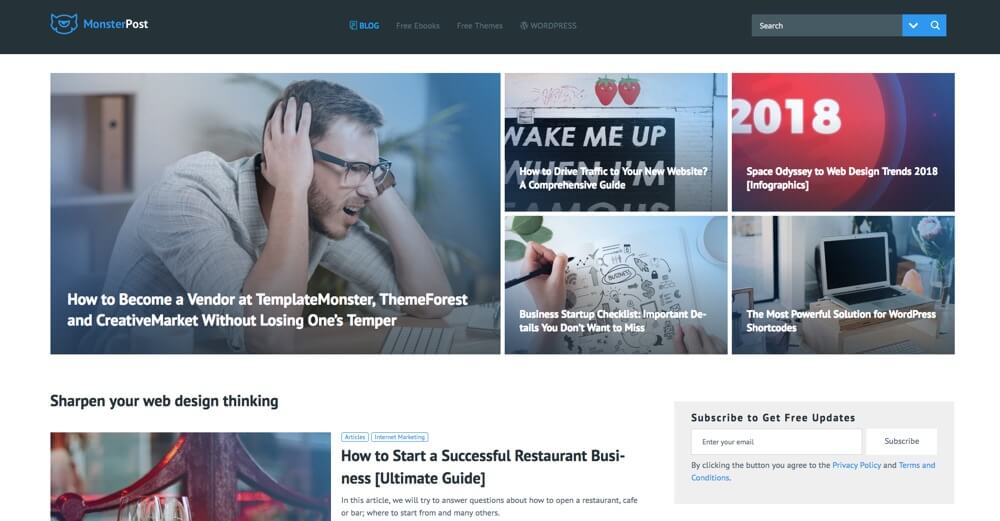This screenshot has width=1000, height=521.
Task: Click the 'Sharpen your web design thinking' heading
Action: tap(165, 401)
